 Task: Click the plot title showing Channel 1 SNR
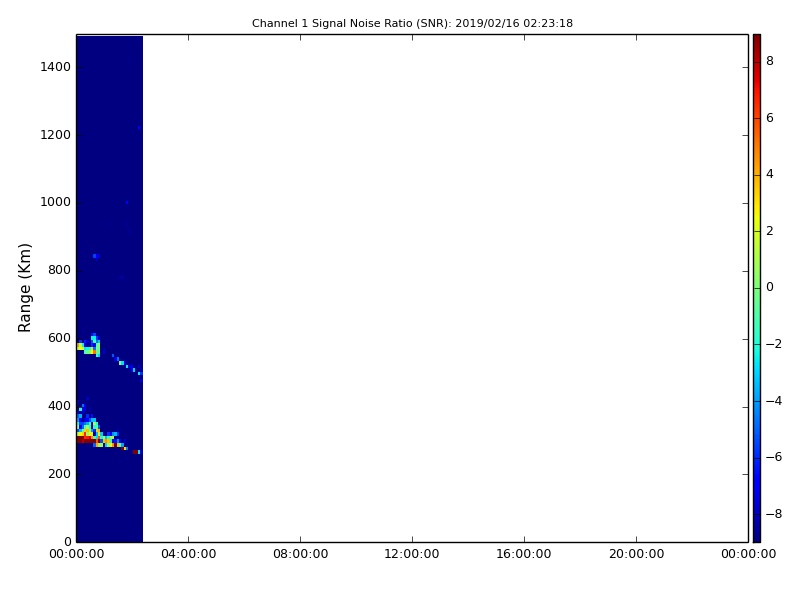click(x=412, y=23)
